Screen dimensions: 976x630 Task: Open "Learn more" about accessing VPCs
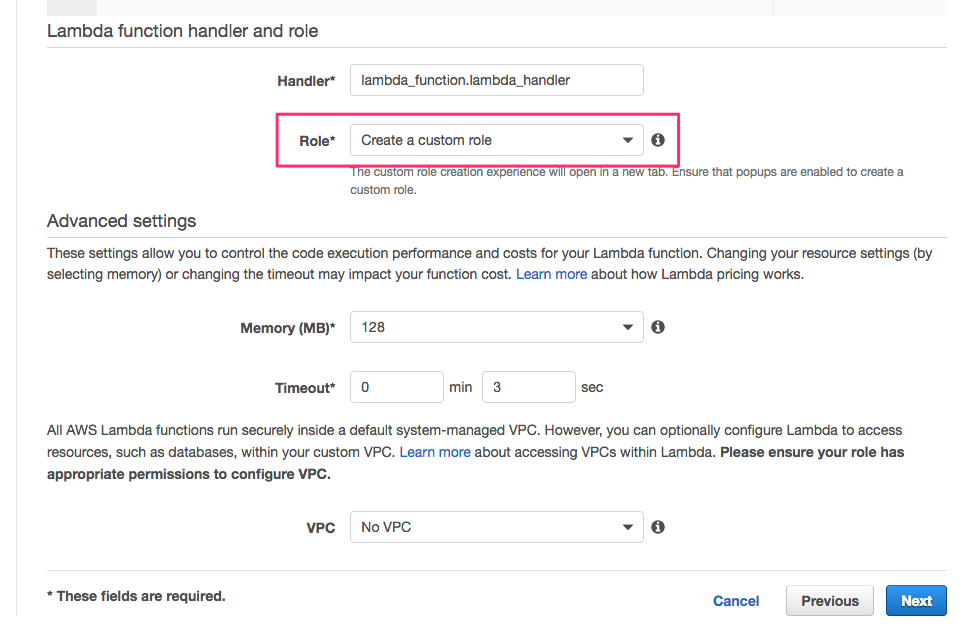[x=435, y=452]
